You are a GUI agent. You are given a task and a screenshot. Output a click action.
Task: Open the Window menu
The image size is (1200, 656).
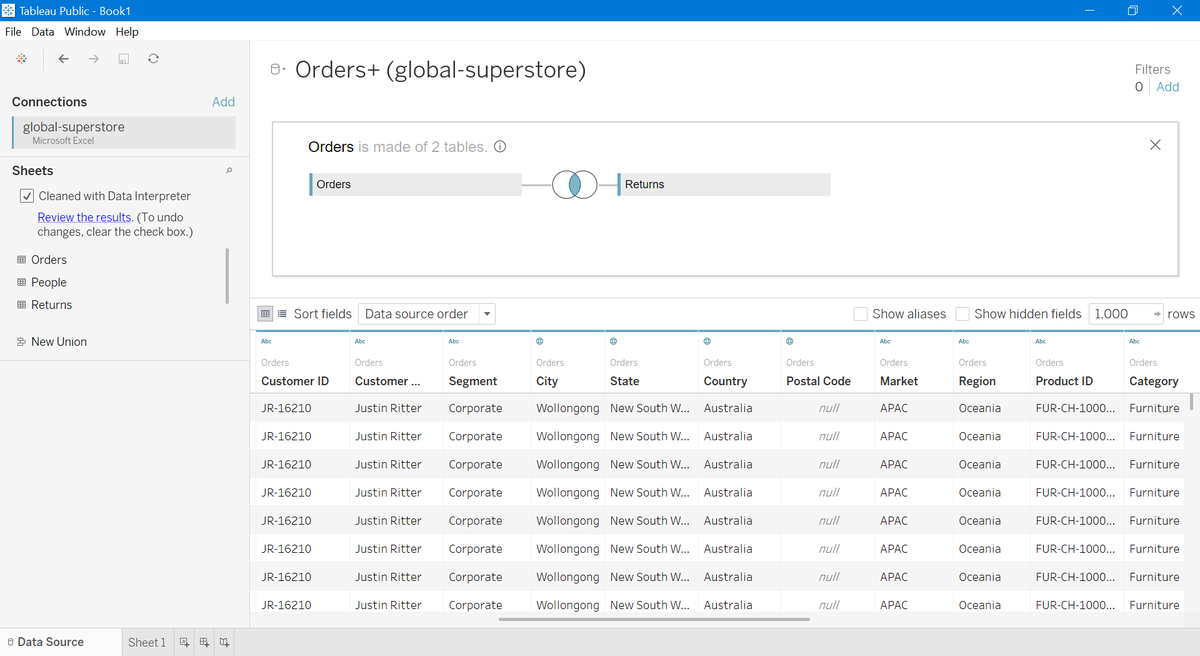[85, 32]
